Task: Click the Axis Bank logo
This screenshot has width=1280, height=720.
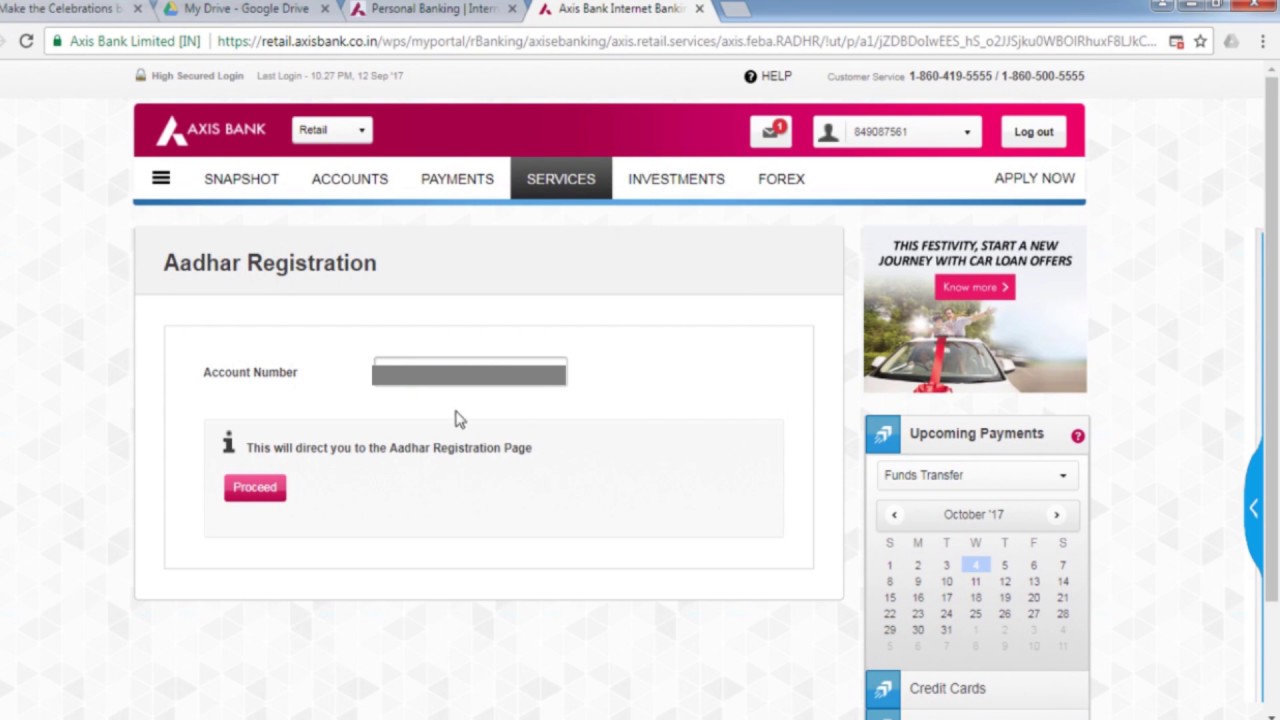Action: 211,130
